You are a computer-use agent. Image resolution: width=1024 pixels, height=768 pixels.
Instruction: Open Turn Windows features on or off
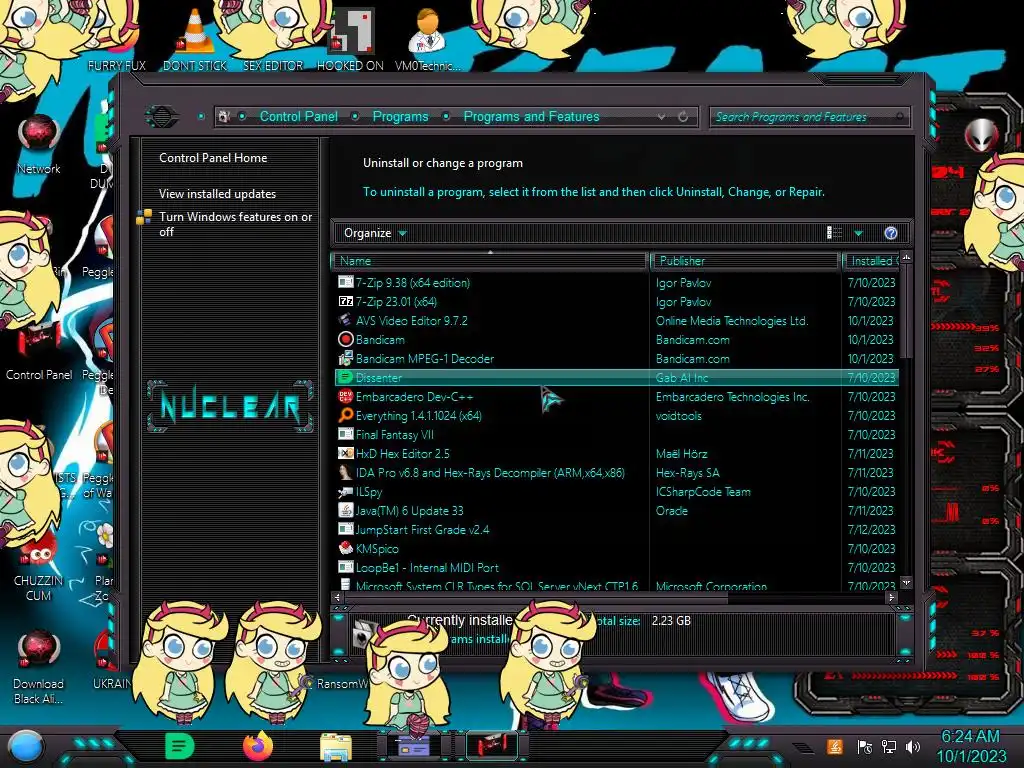[235, 224]
